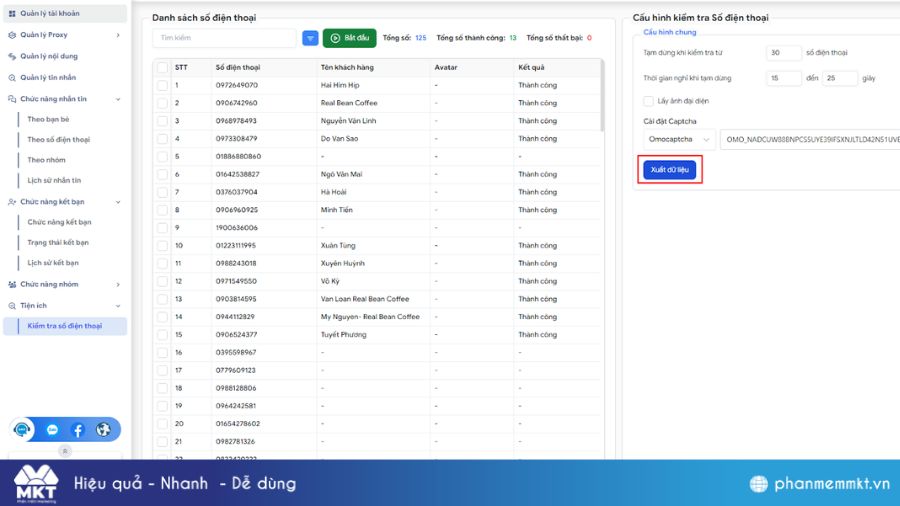Check the row for Ngô Văn Mai

pyautogui.click(x=162, y=174)
